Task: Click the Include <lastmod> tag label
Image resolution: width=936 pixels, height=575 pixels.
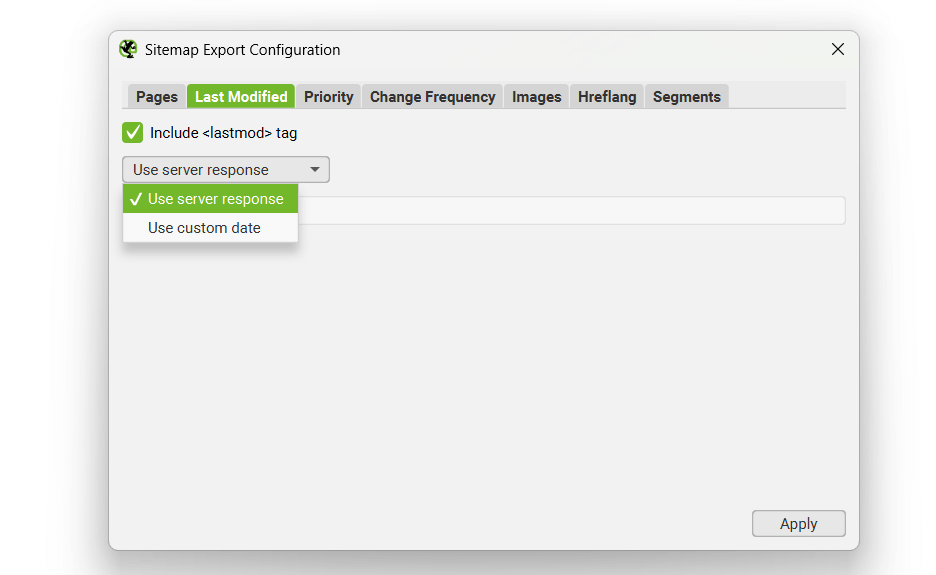Action: pos(223,133)
